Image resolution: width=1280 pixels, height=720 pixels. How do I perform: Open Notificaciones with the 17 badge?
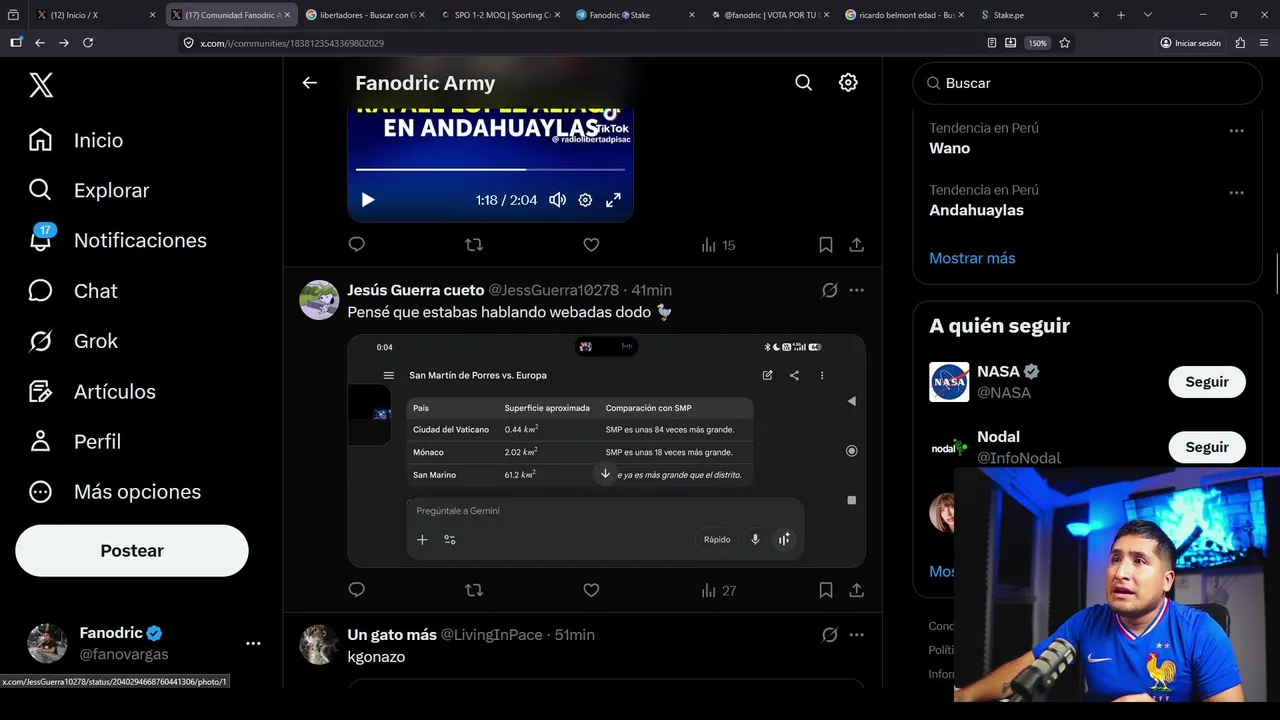pyautogui.click(x=117, y=240)
